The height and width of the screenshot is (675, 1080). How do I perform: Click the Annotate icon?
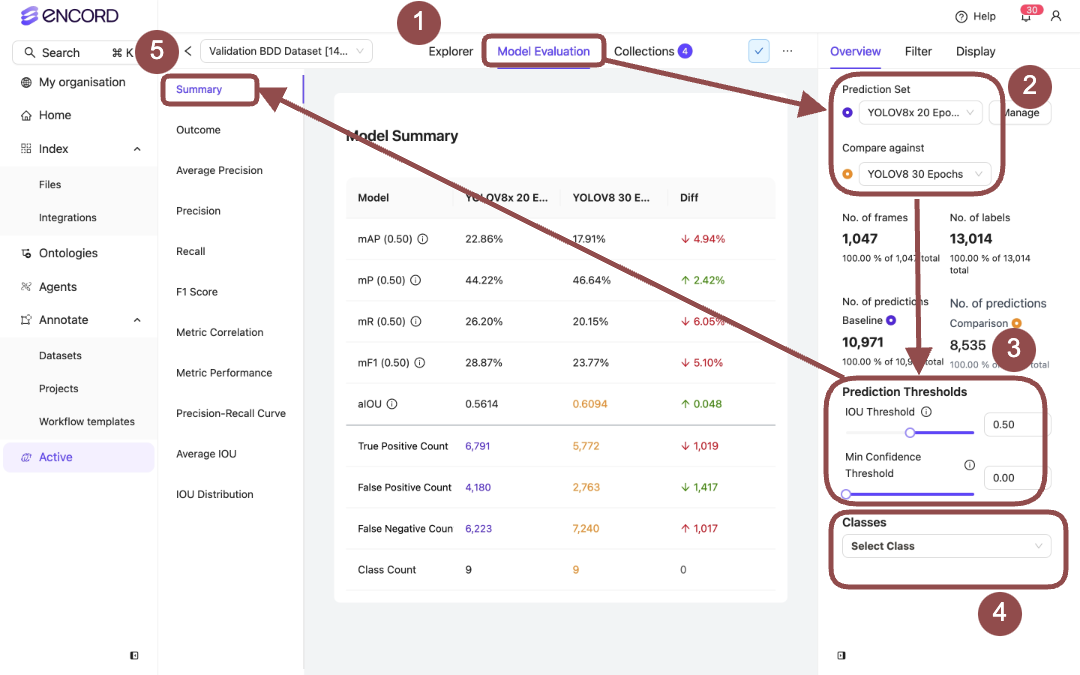tap(26, 320)
